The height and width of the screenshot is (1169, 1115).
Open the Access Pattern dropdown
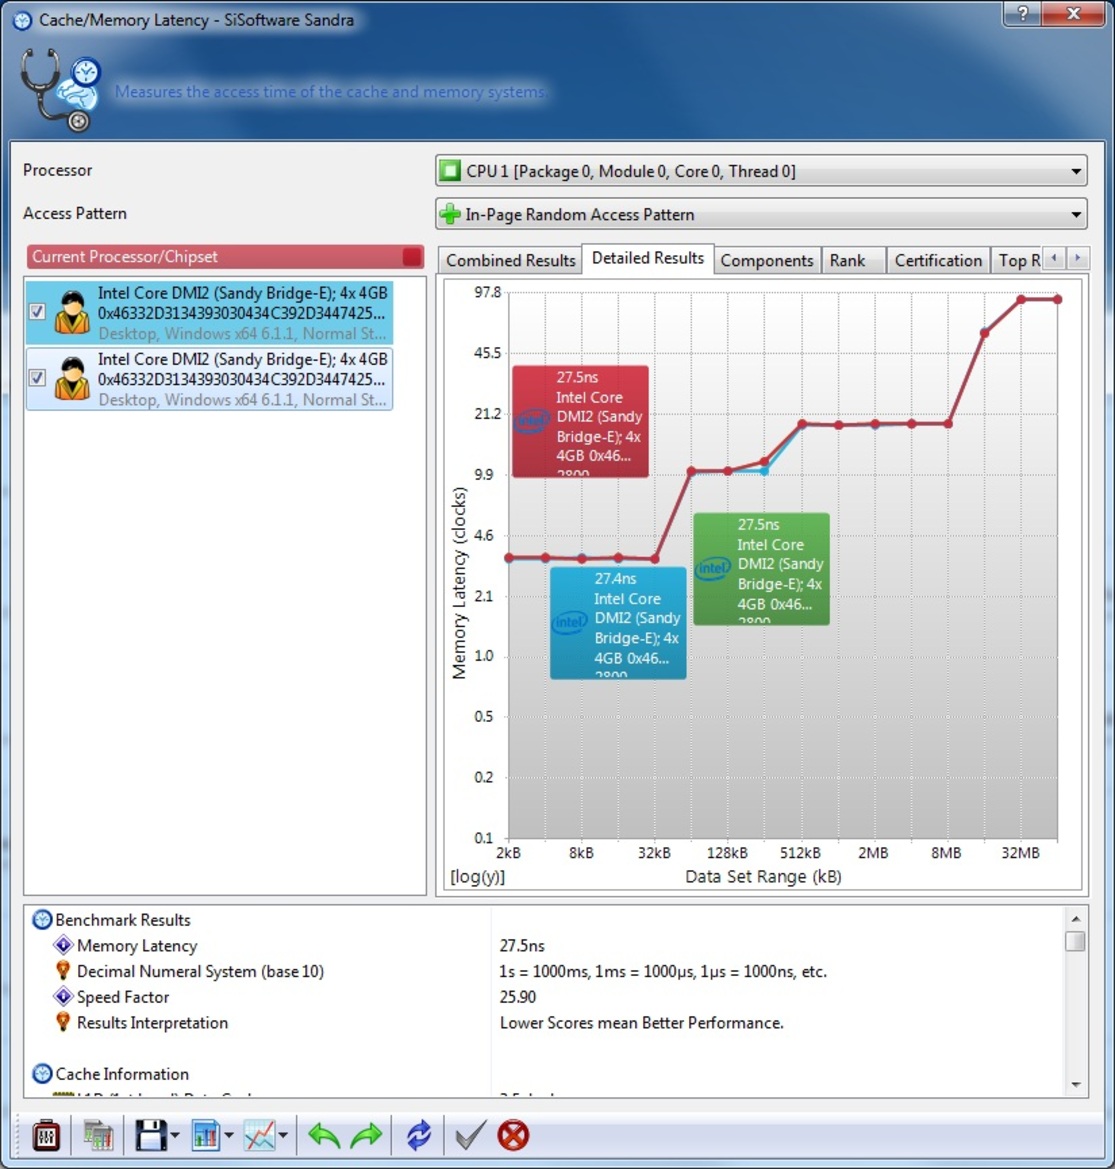click(x=761, y=215)
